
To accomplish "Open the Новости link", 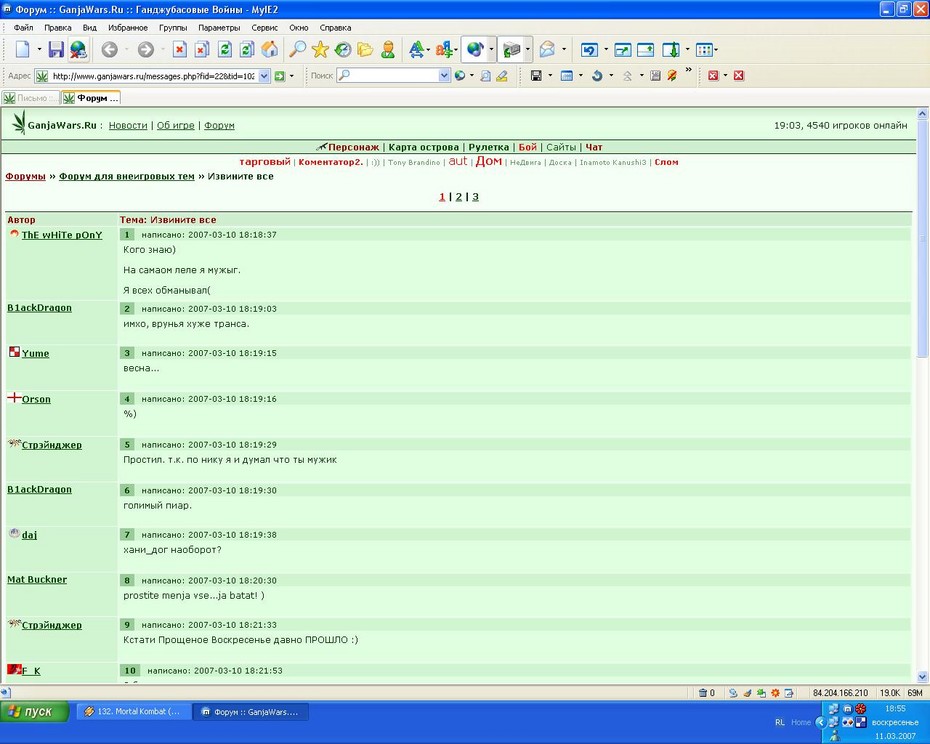I will (x=128, y=125).
